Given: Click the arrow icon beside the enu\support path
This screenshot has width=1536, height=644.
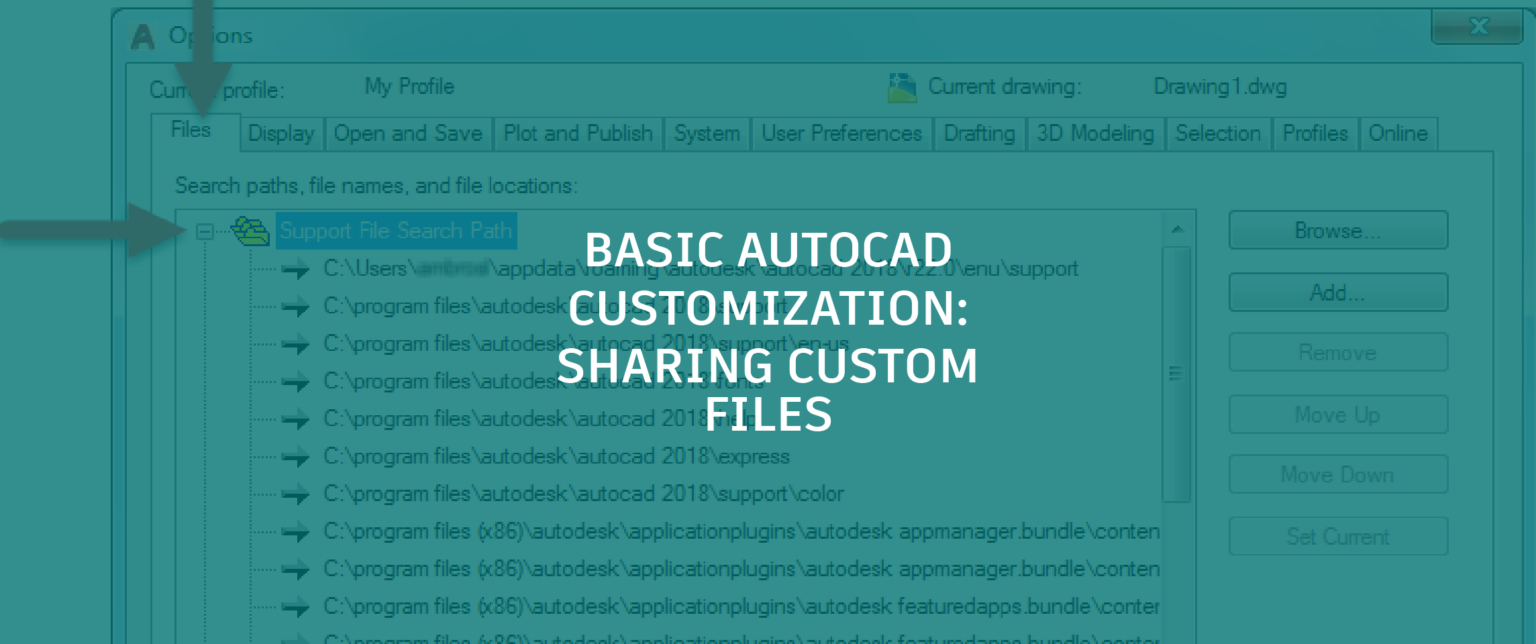Looking at the screenshot, I should coord(296,268).
